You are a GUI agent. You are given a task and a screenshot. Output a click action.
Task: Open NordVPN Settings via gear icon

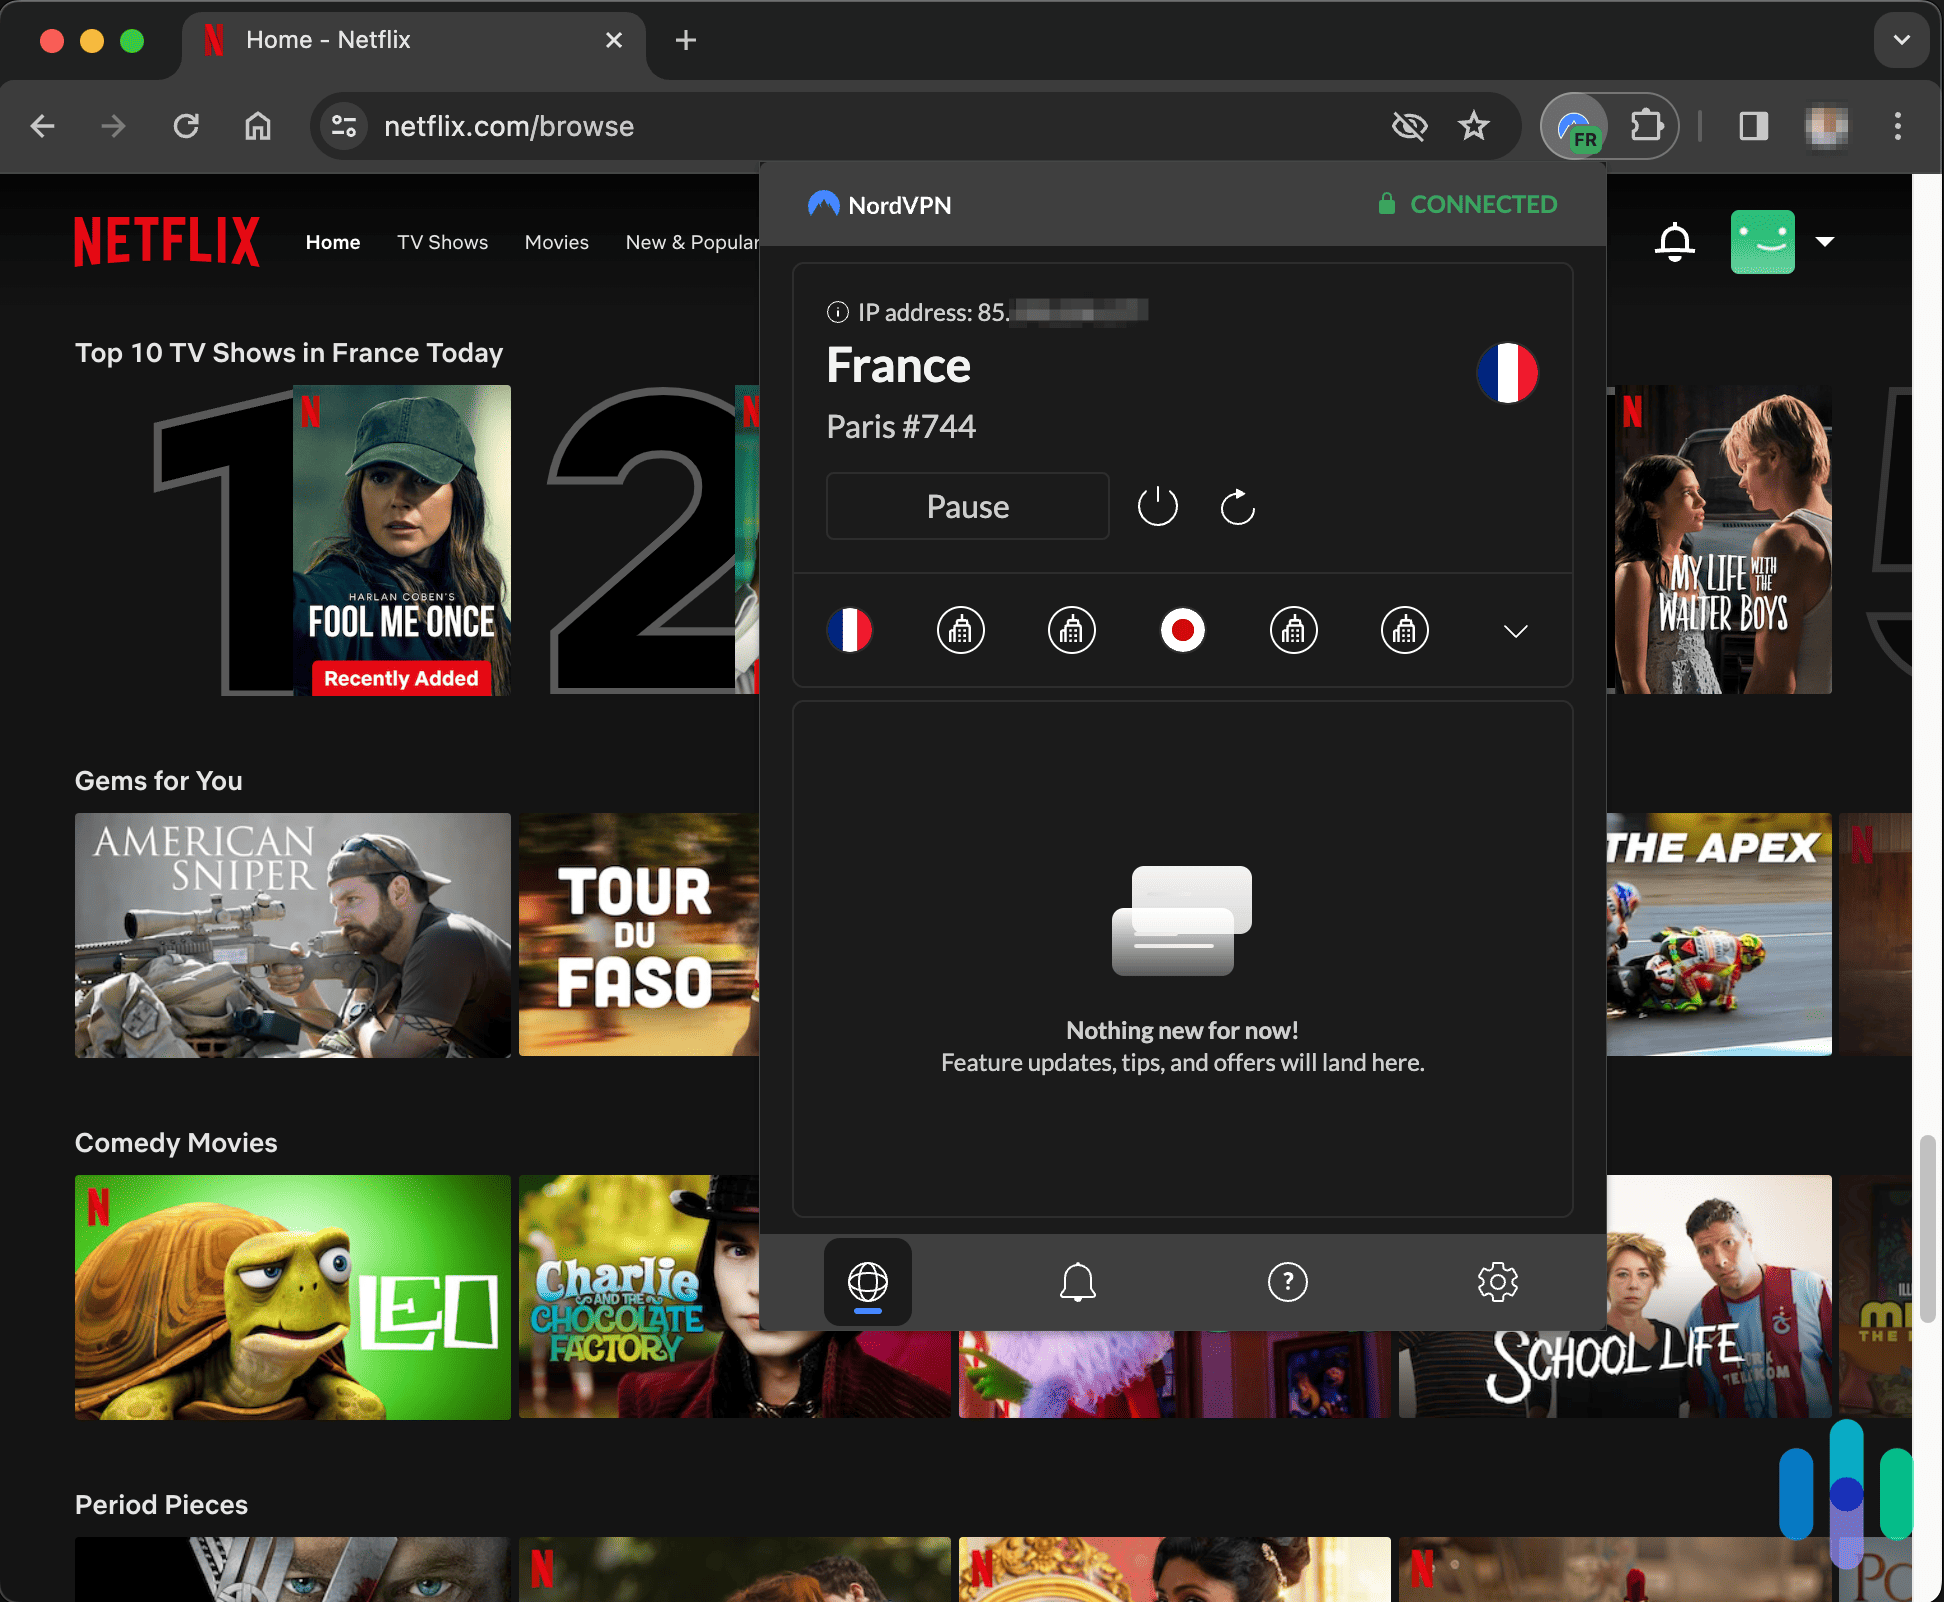pyautogui.click(x=1497, y=1283)
